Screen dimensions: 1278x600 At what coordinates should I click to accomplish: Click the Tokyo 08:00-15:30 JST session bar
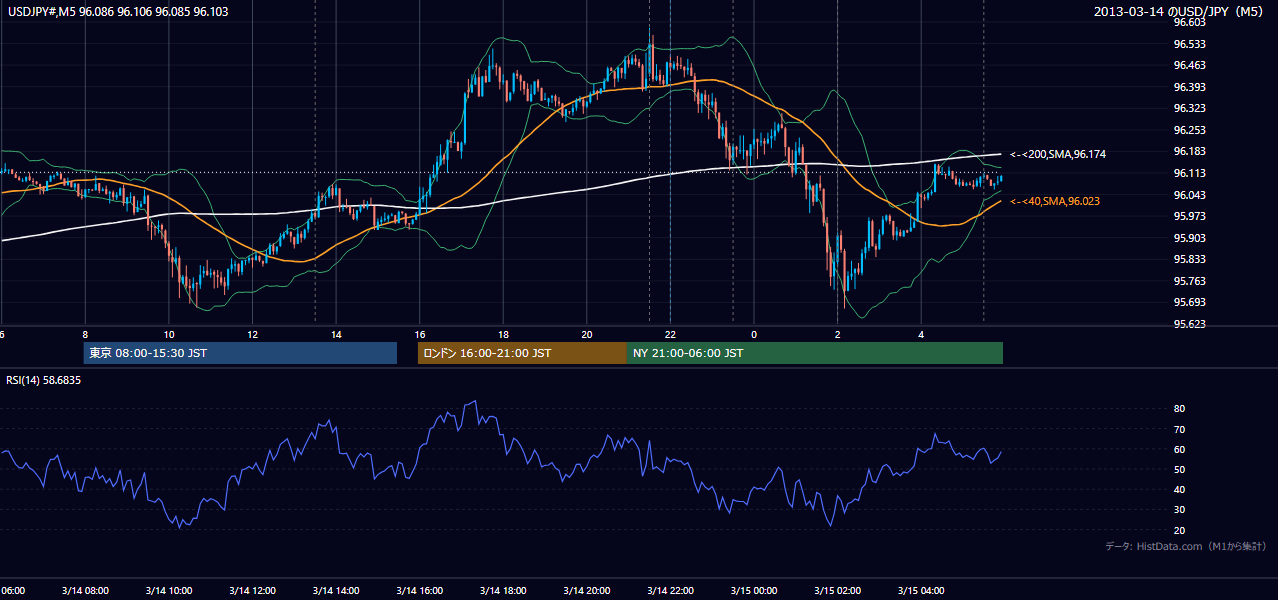240,353
